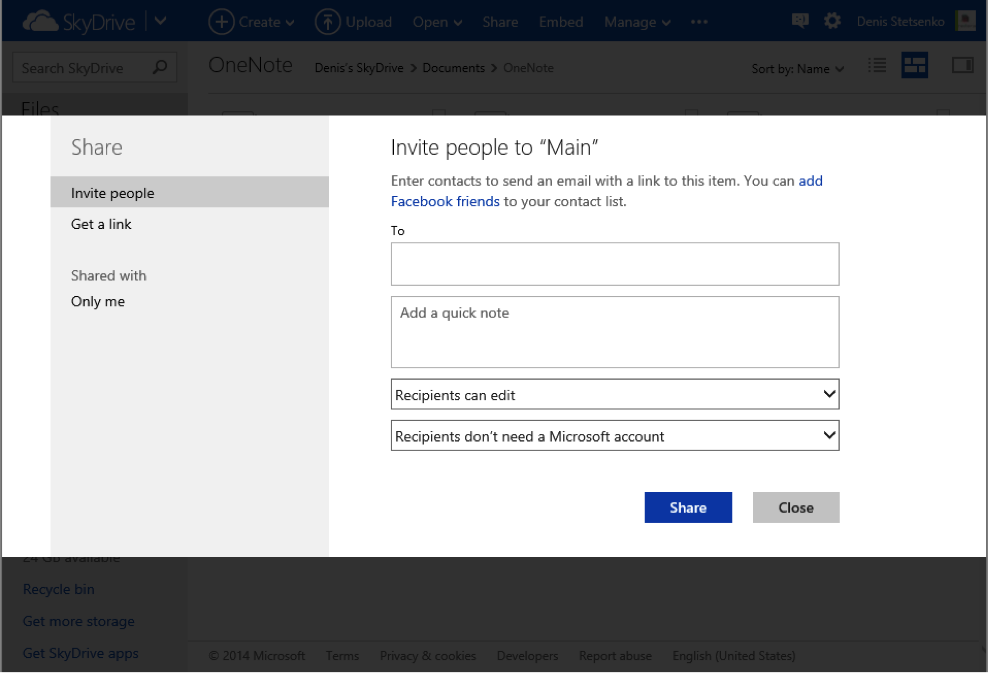Image resolution: width=989 pixels, height=673 pixels.
Task: Click the Close button in dialog
Action: click(x=796, y=508)
